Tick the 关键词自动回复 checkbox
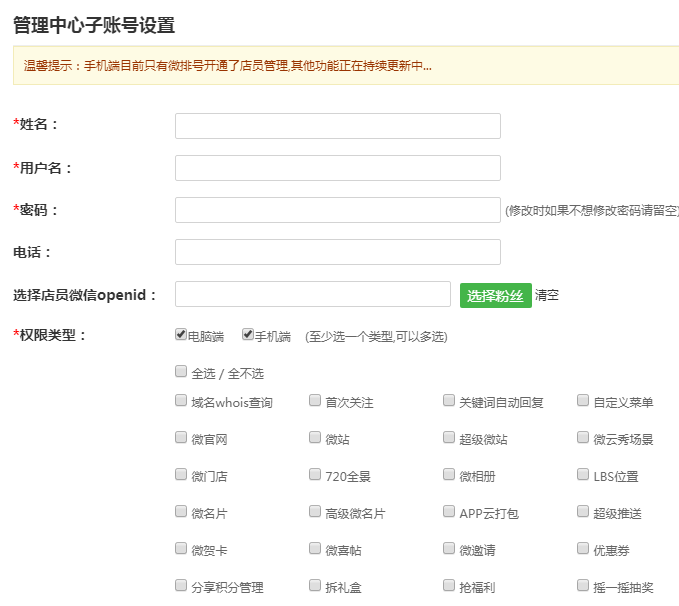 [x=449, y=401]
